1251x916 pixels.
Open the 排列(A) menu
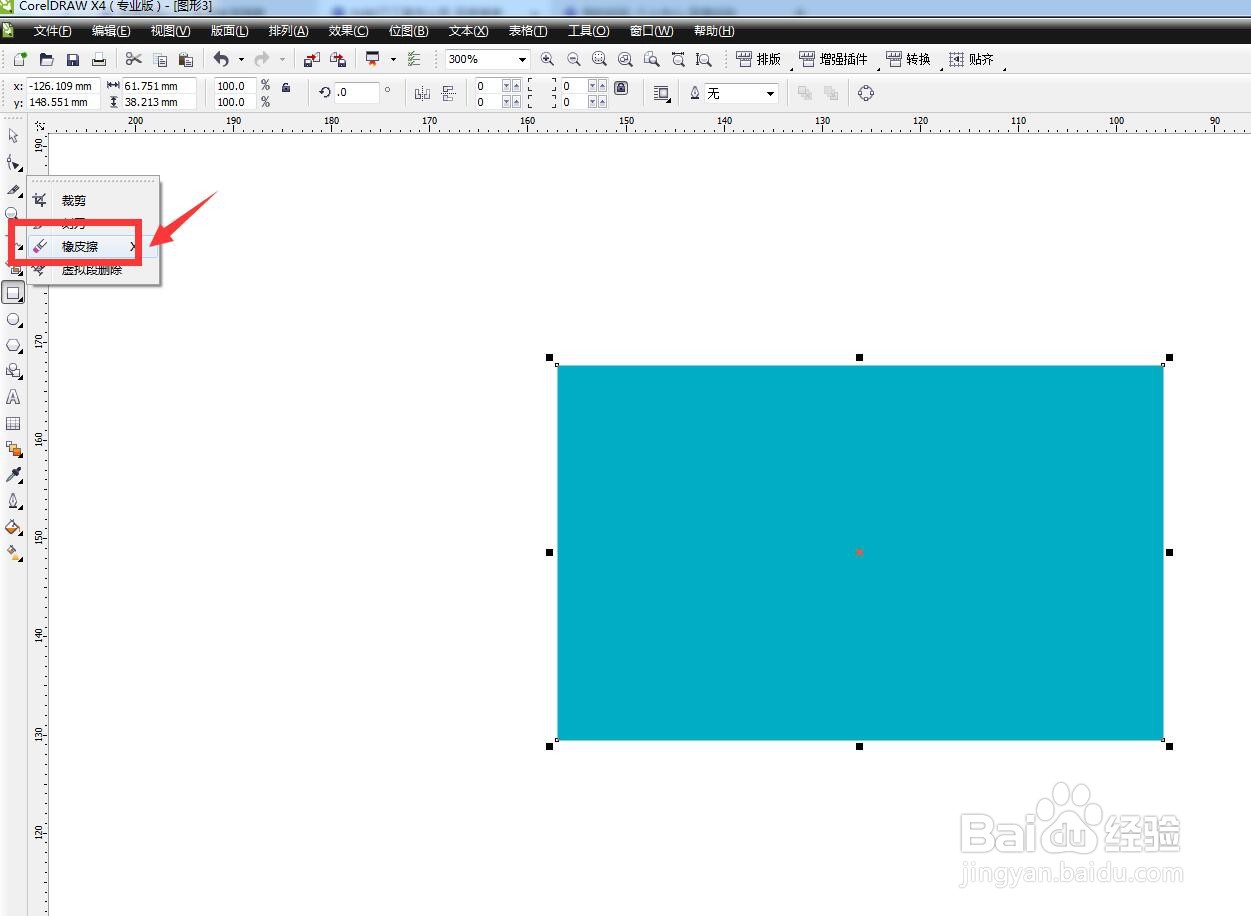pos(288,31)
